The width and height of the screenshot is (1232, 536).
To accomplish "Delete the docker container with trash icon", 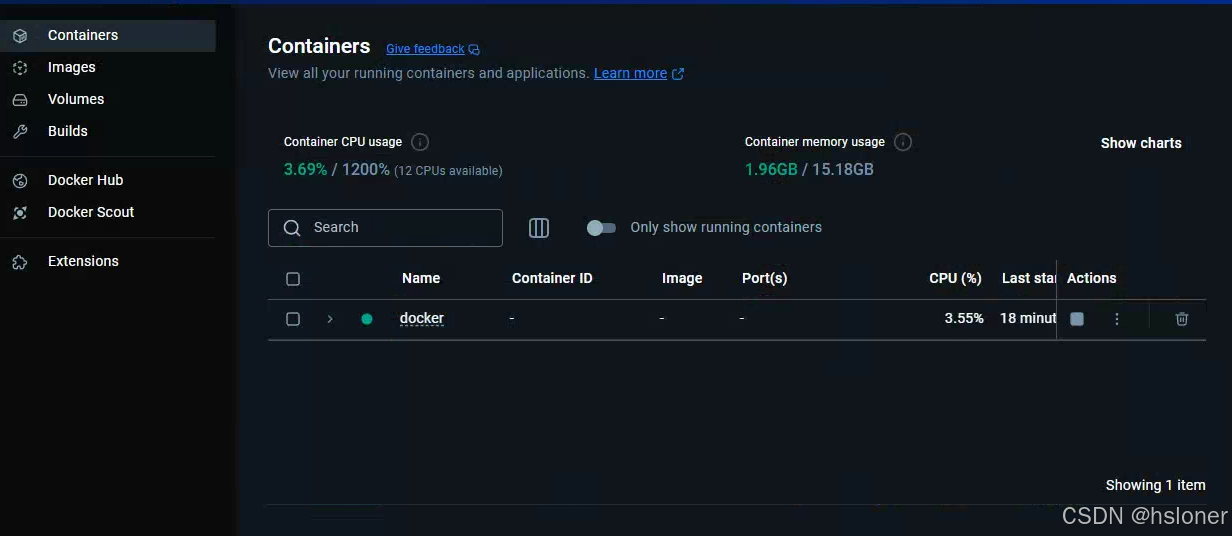I will (x=1182, y=319).
